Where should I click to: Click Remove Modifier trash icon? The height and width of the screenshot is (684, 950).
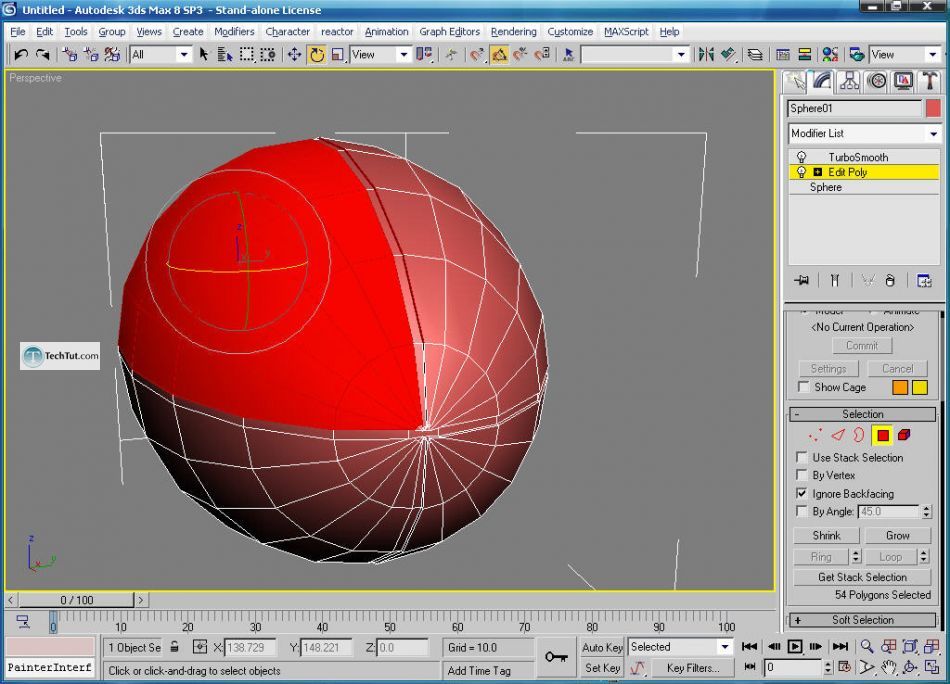[x=890, y=281]
